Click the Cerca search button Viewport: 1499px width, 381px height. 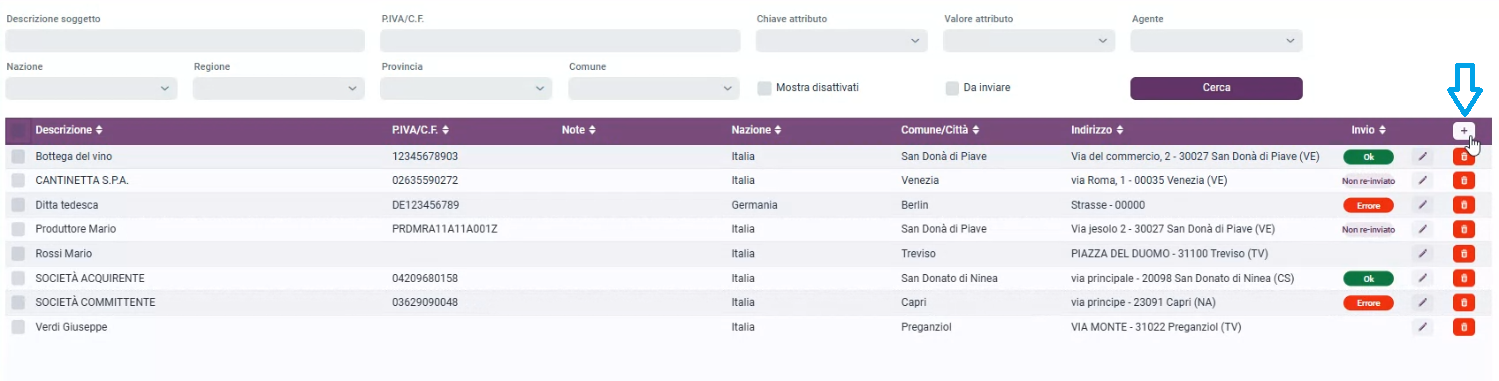click(1216, 88)
